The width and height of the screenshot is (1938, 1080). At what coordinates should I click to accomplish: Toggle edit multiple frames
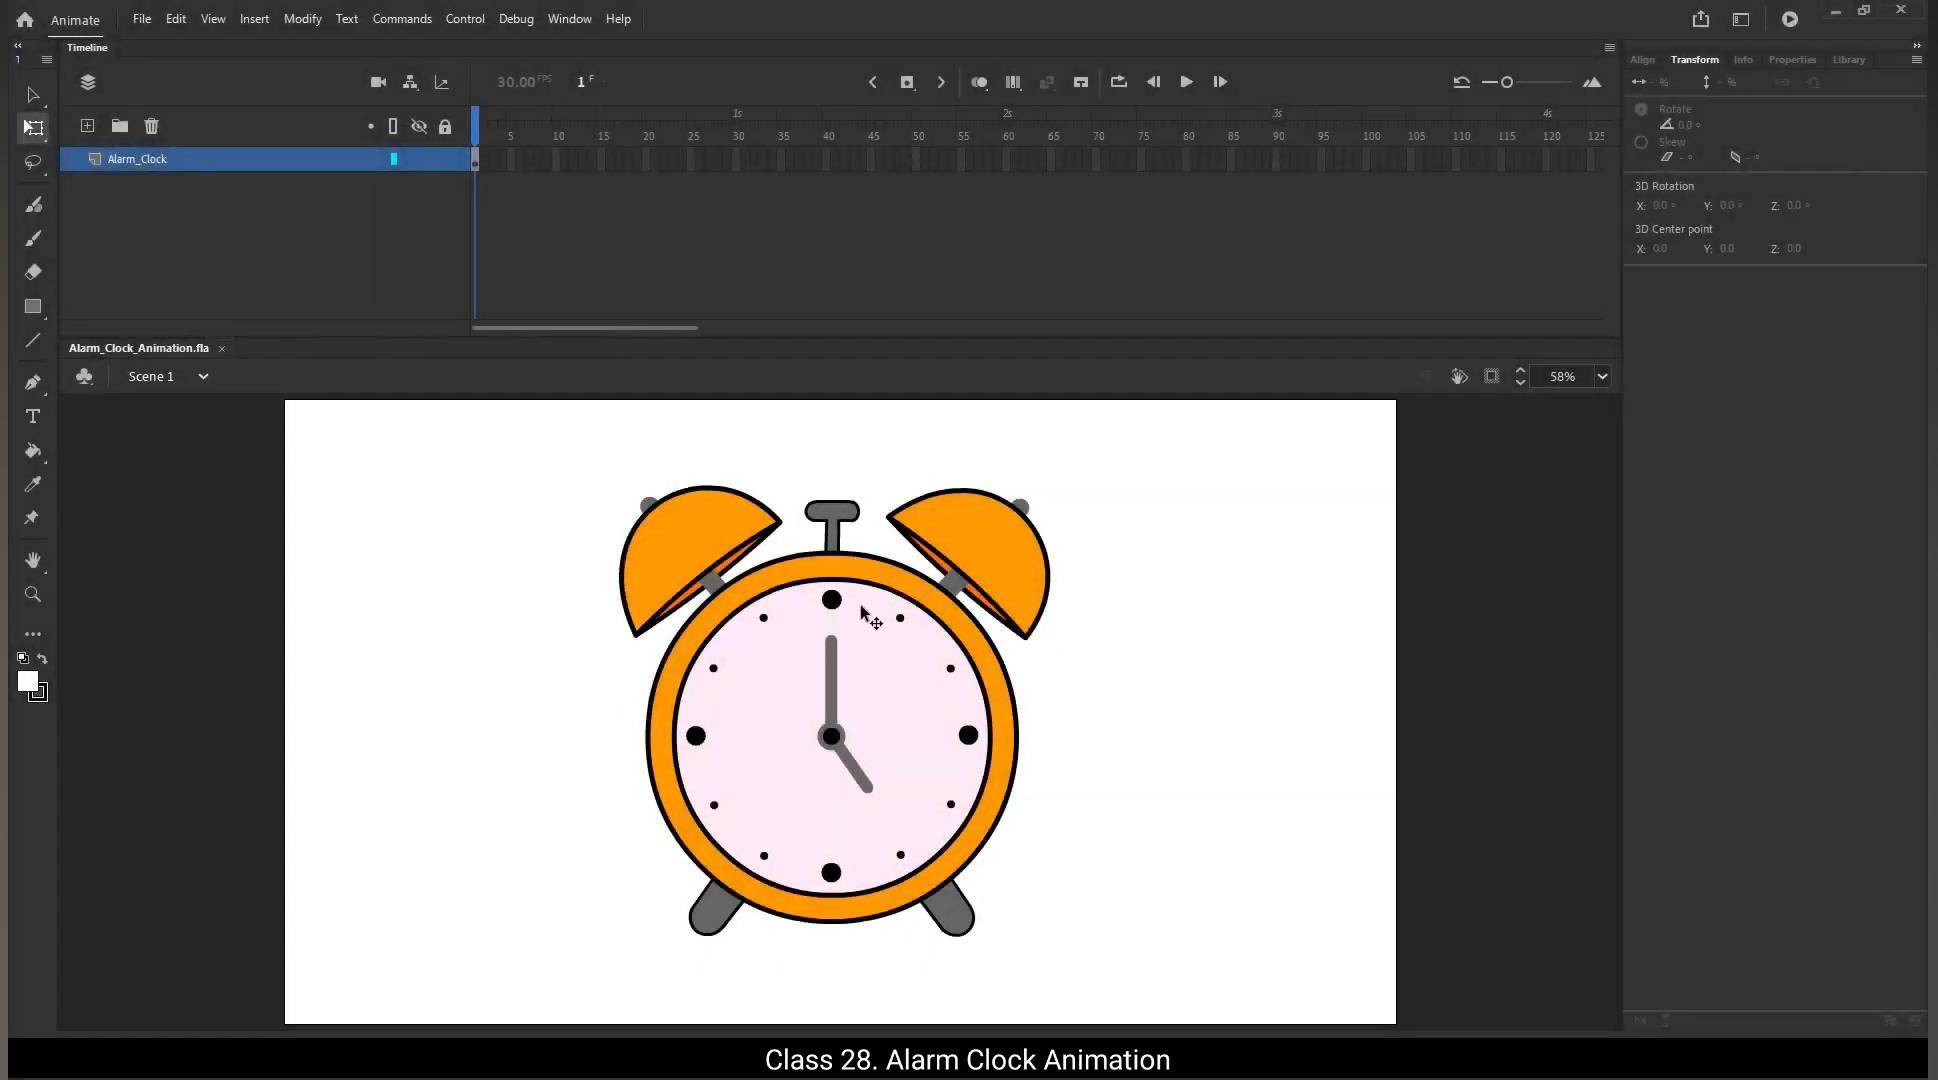tap(1013, 82)
